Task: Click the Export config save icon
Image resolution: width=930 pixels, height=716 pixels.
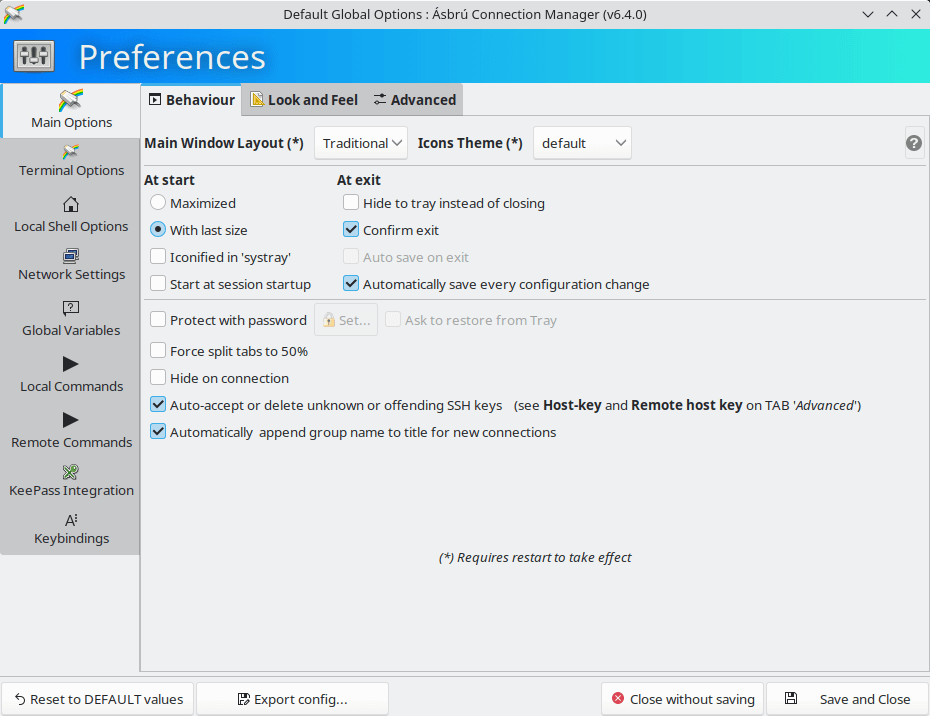Action: coord(243,699)
